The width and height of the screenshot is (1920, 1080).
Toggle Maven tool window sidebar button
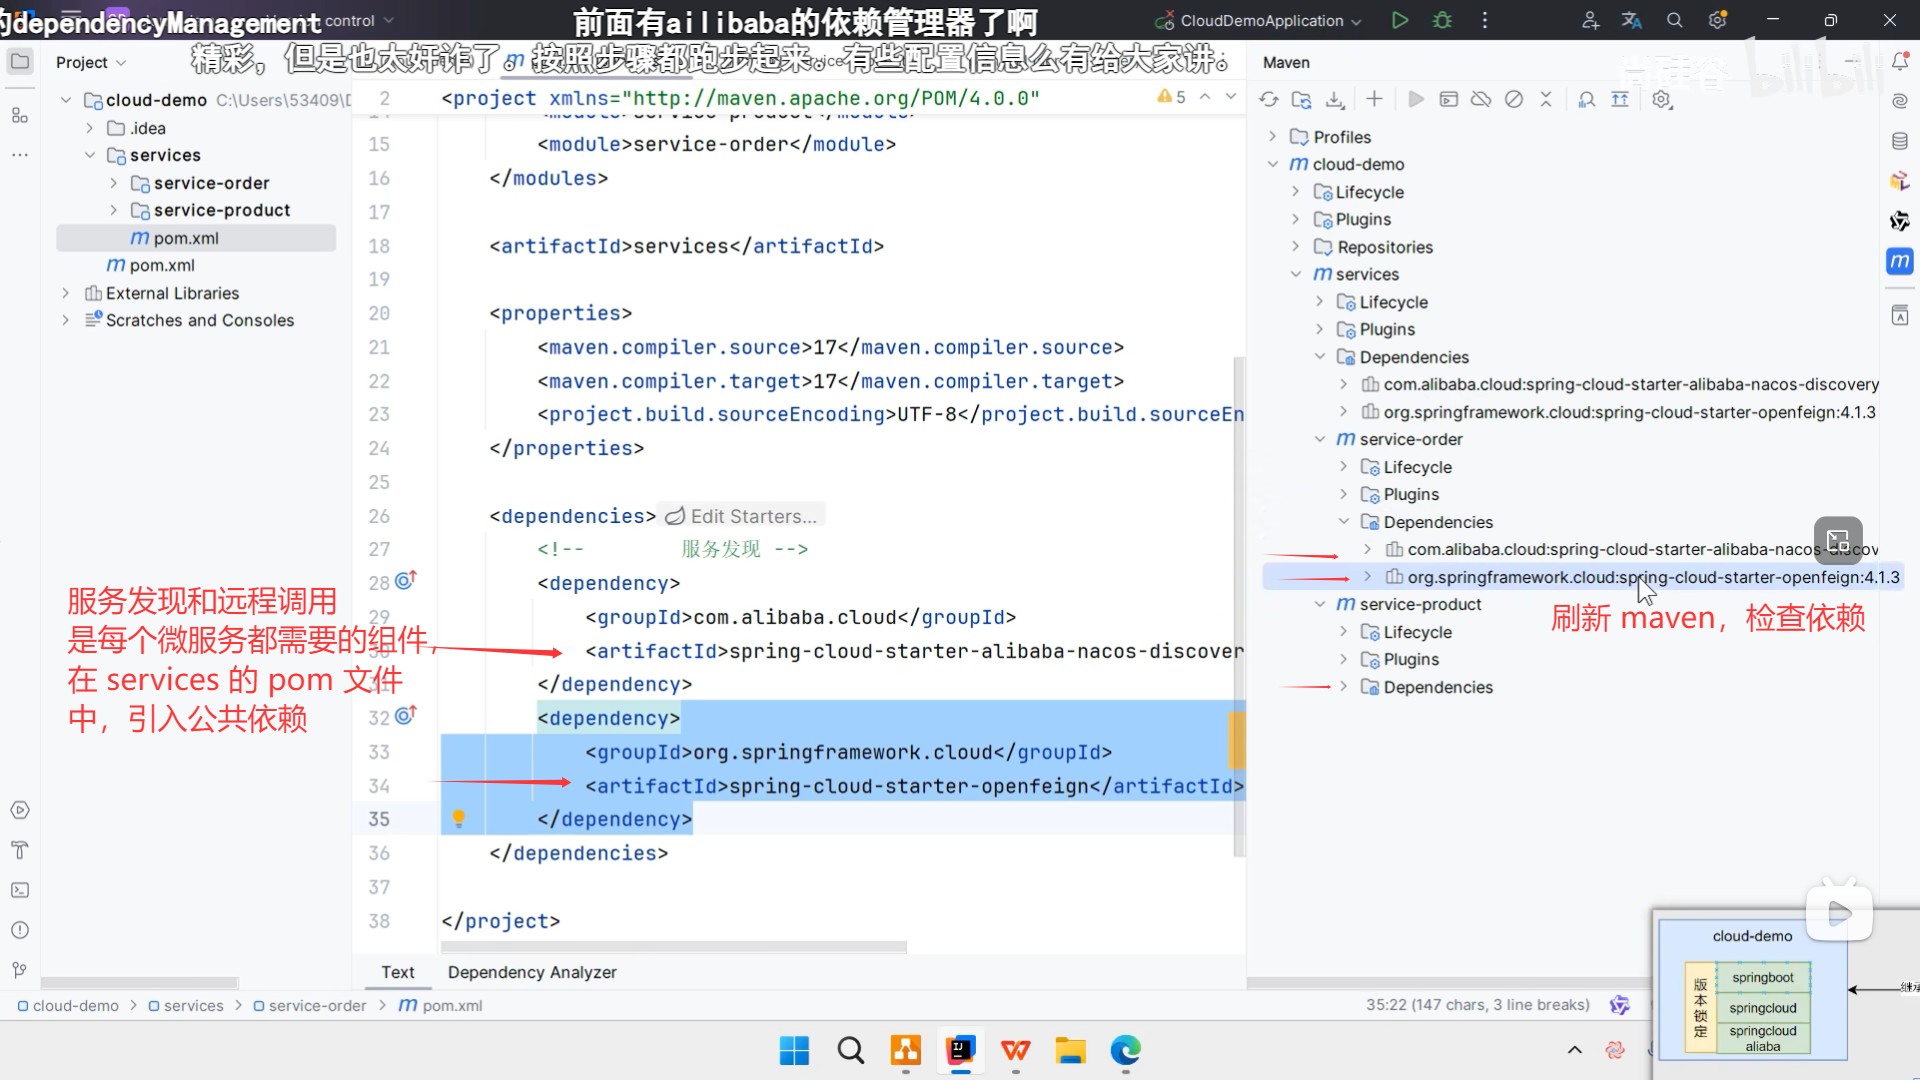tap(1899, 261)
